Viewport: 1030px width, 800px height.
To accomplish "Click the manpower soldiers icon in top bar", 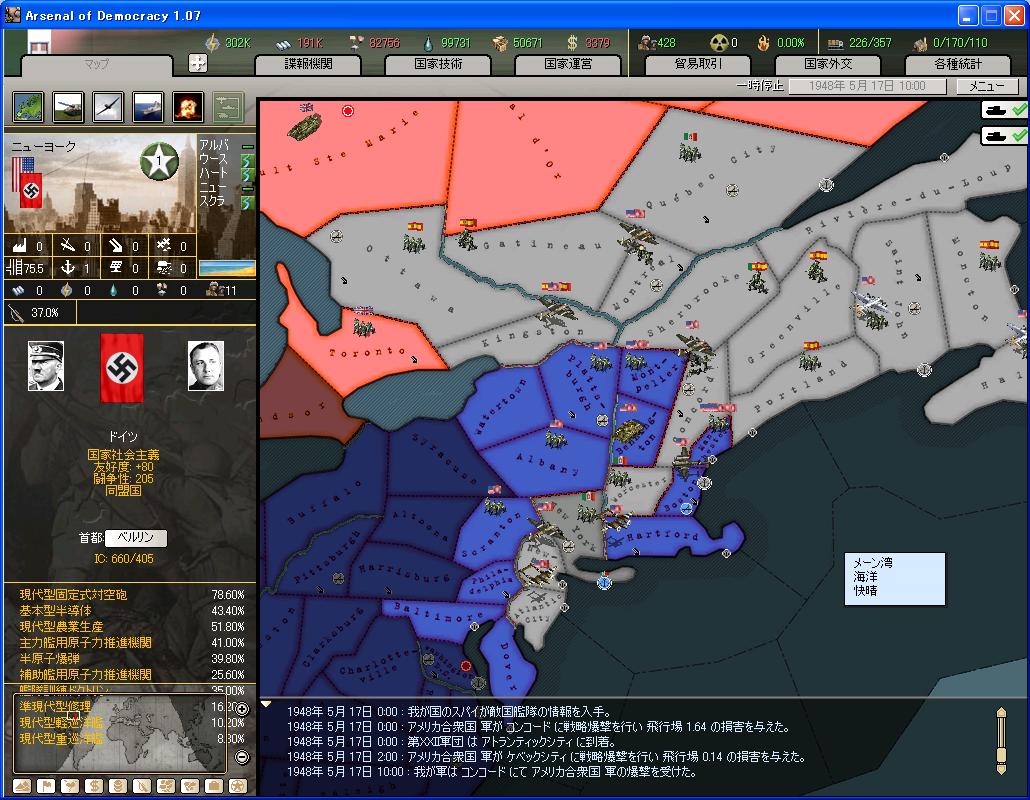I will pyautogui.click(x=646, y=43).
